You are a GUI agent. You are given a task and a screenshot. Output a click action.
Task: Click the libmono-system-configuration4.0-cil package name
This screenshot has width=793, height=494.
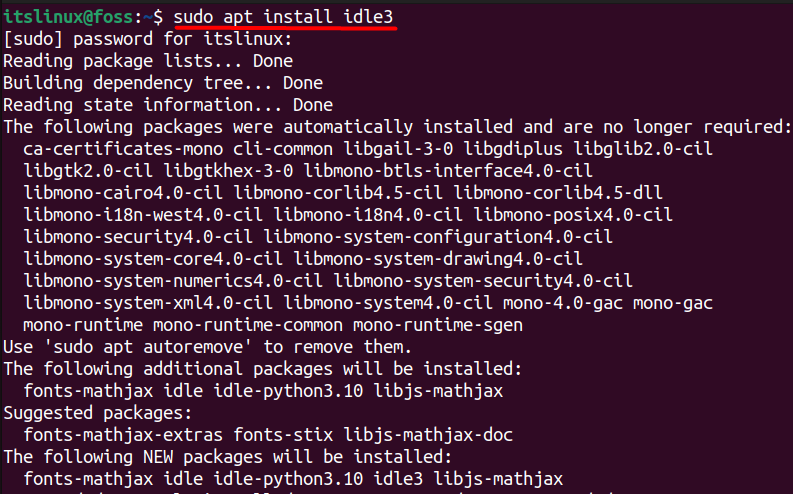438,237
